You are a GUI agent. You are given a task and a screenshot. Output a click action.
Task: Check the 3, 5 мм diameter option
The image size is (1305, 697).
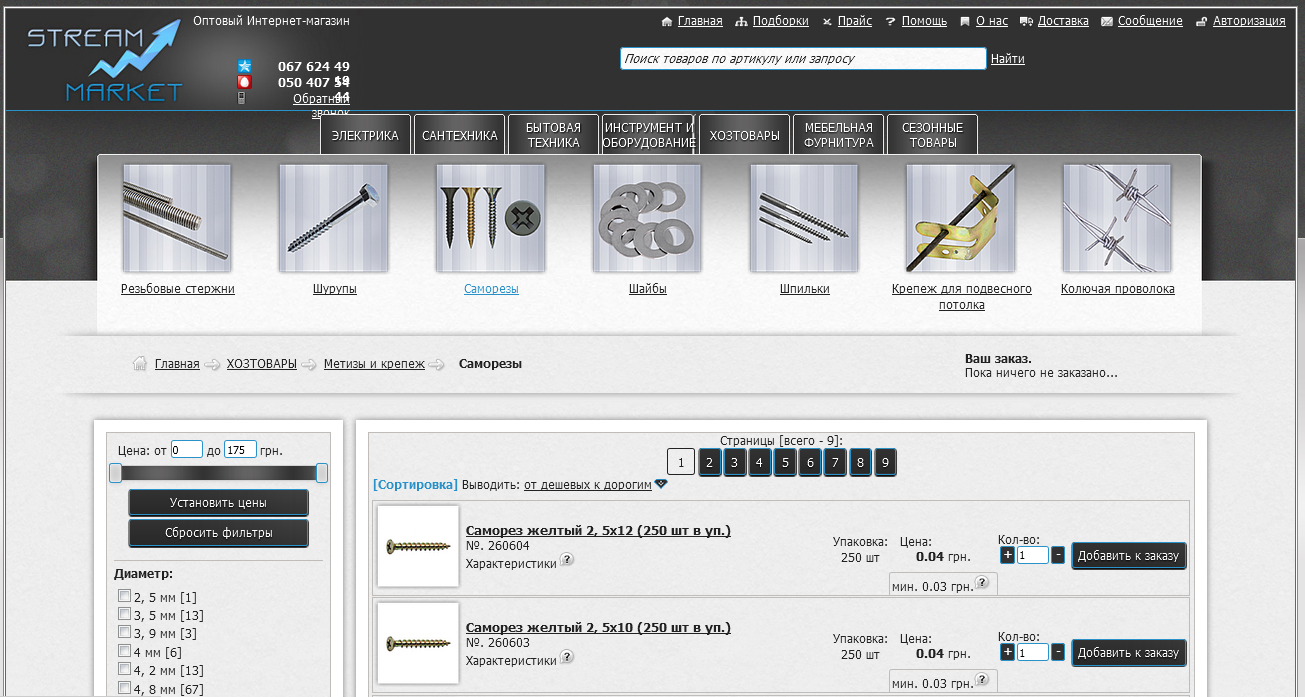point(125,614)
